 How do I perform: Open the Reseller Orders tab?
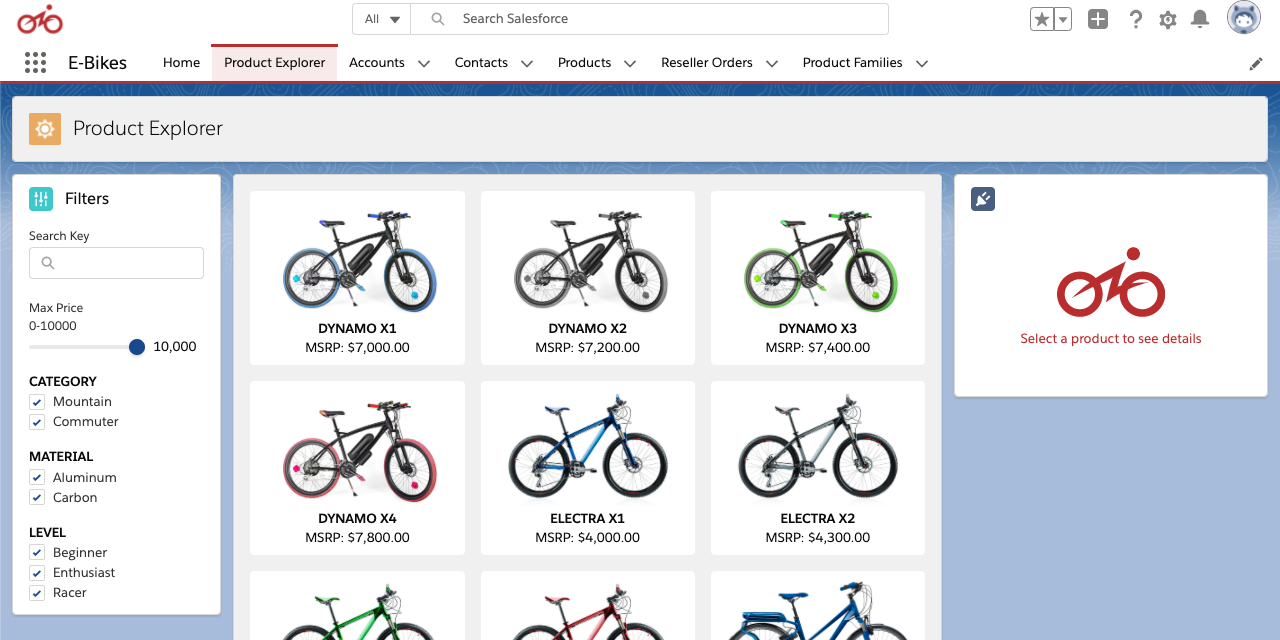click(x=706, y=62)
